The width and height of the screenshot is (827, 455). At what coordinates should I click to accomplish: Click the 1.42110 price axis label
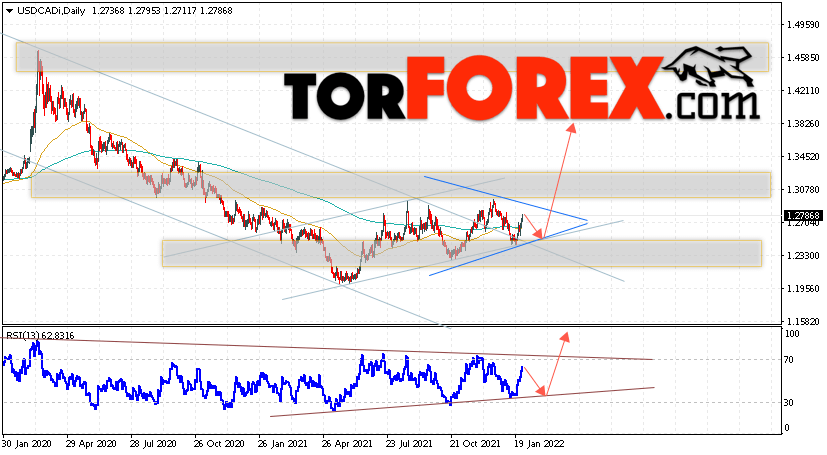point(803,91)
